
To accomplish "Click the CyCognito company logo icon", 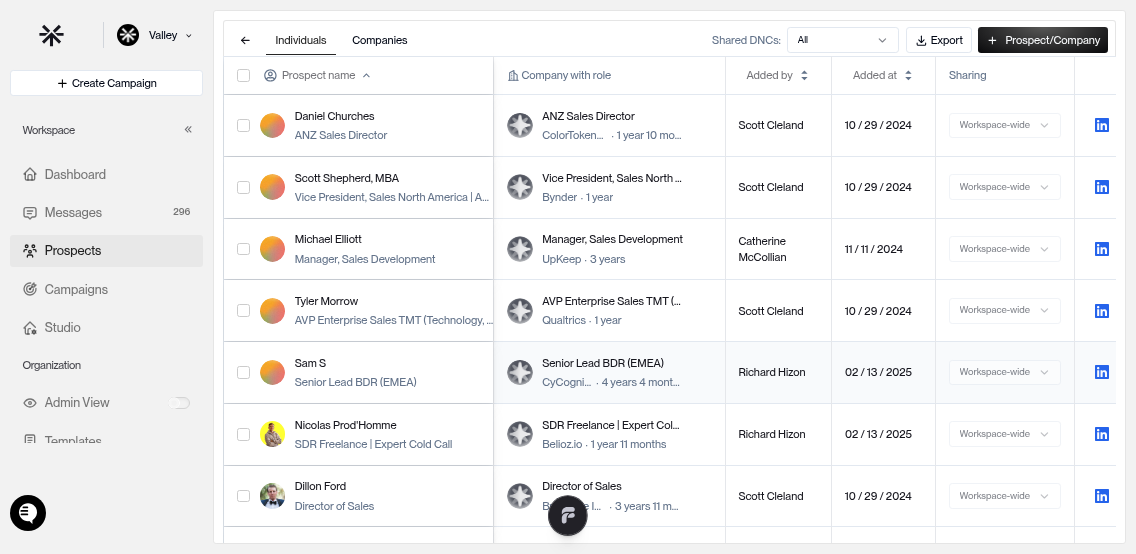I will 519,372.
